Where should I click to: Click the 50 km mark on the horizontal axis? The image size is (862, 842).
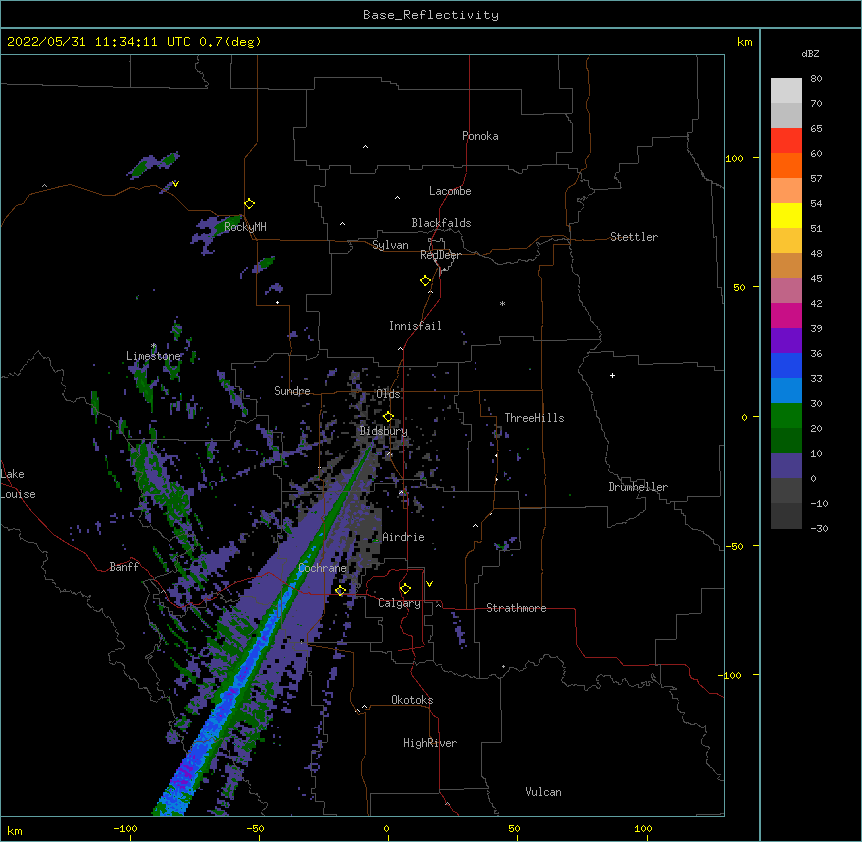pos(514,828)
